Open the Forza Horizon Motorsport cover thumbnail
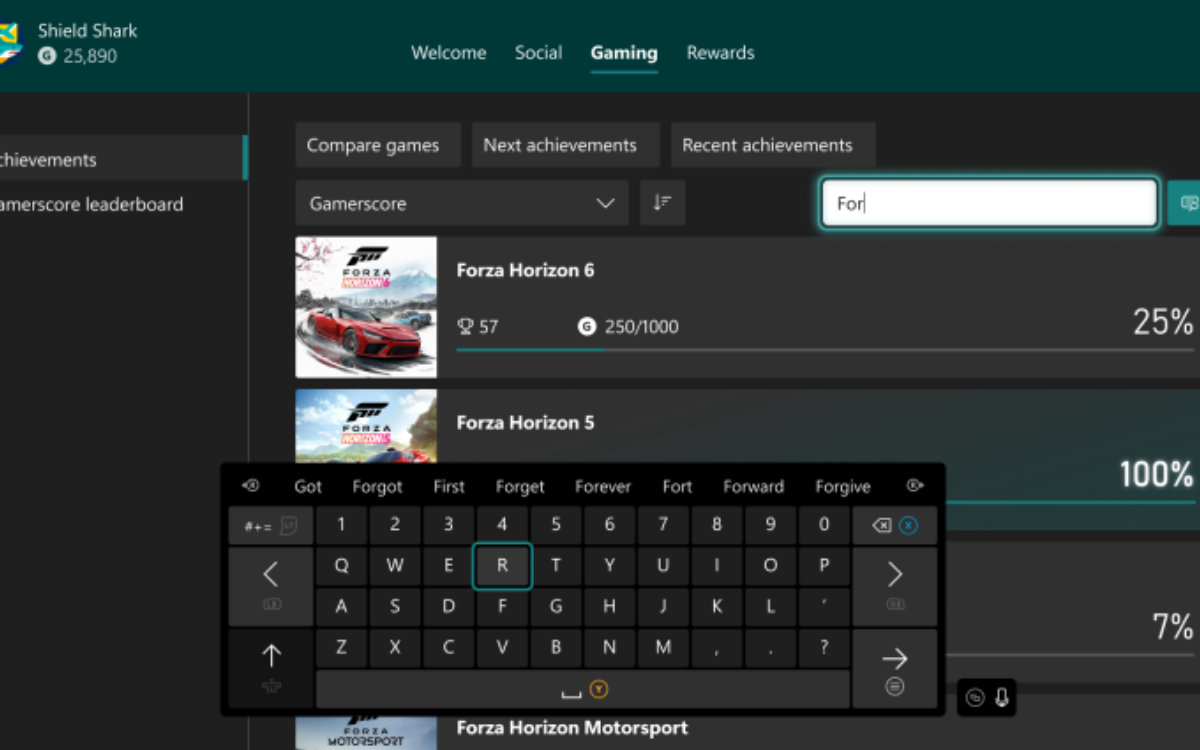The image size is (1200, 750). (366, 733)
